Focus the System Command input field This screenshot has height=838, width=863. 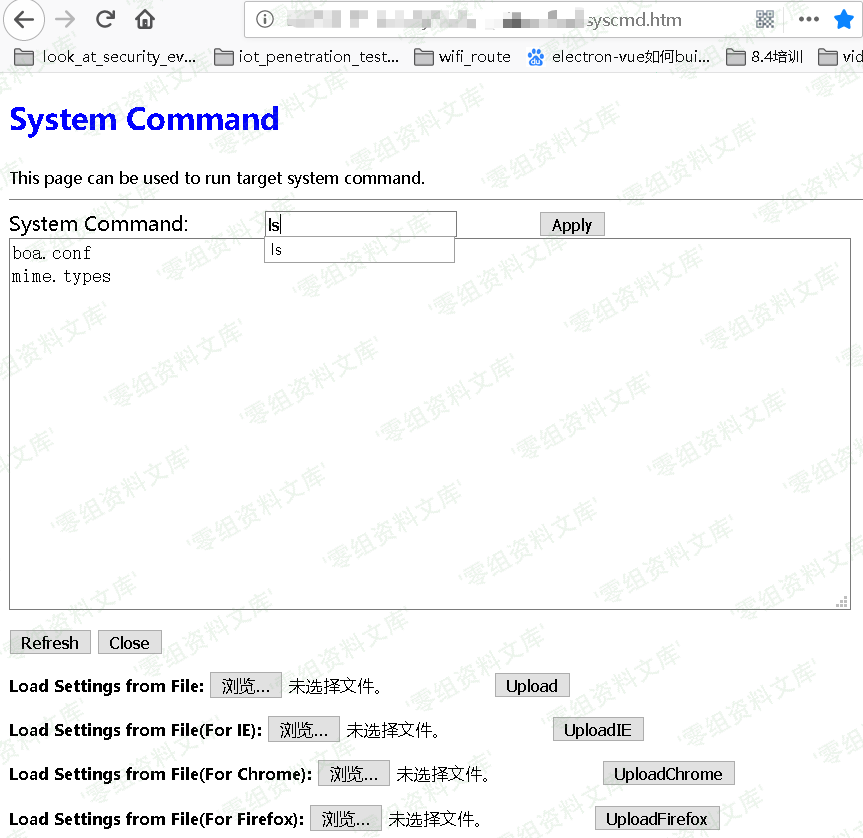pos(361,224)
